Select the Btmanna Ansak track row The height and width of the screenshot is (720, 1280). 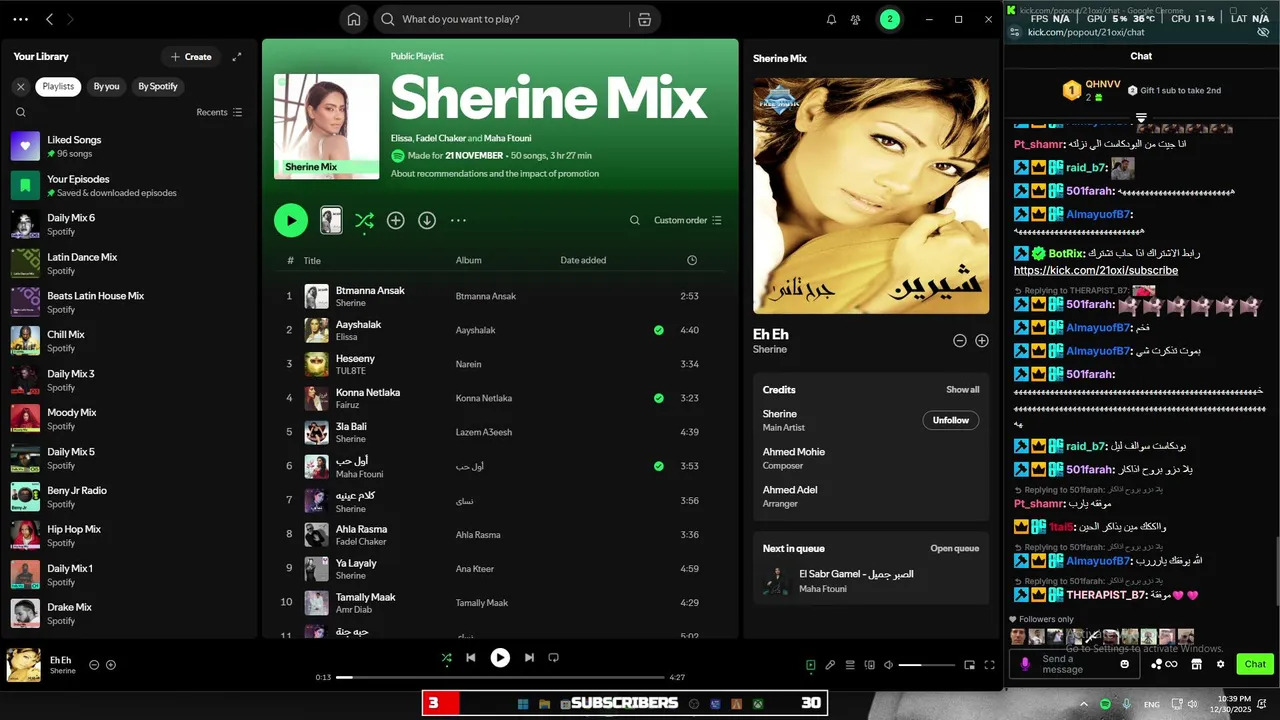(500, 296)
